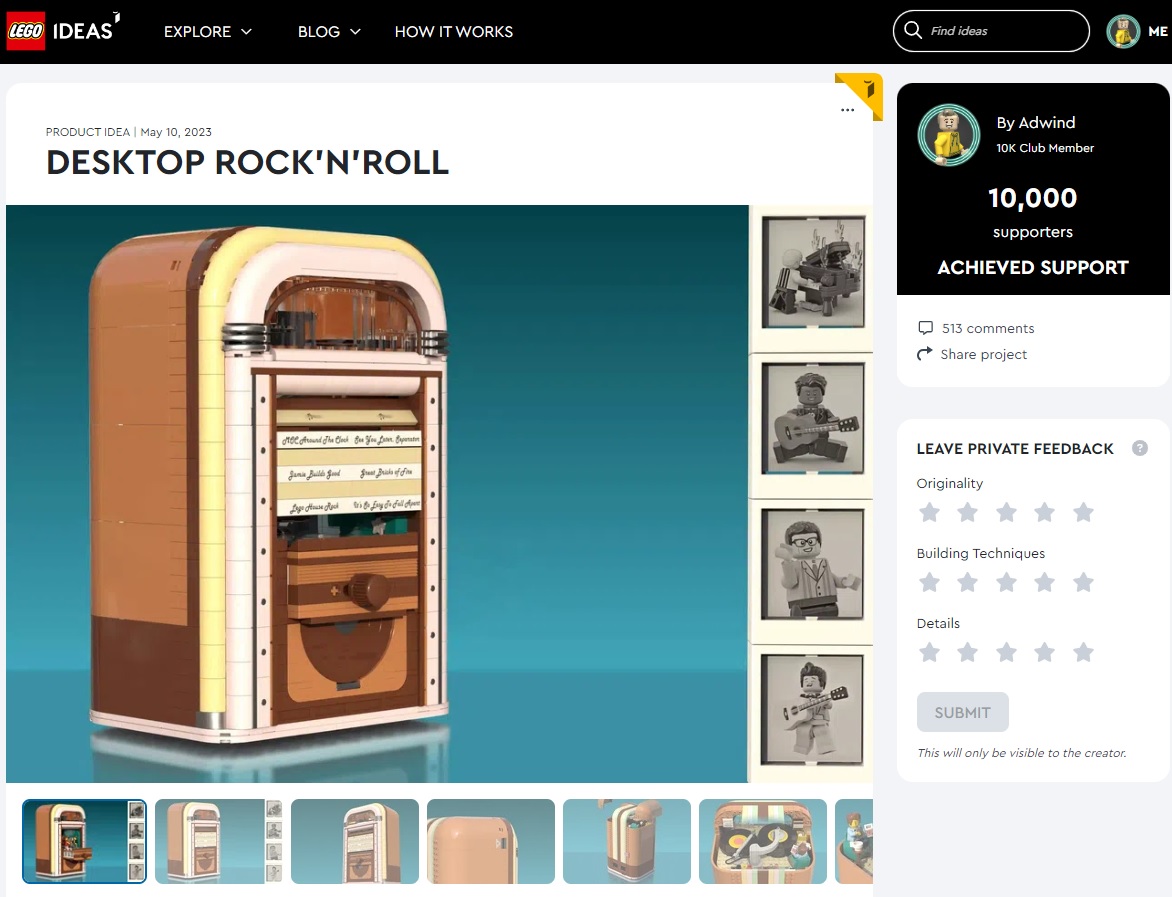Rate Building Techniques five stars
This screenshot has height=897, width=1172.
point(1083,582)
